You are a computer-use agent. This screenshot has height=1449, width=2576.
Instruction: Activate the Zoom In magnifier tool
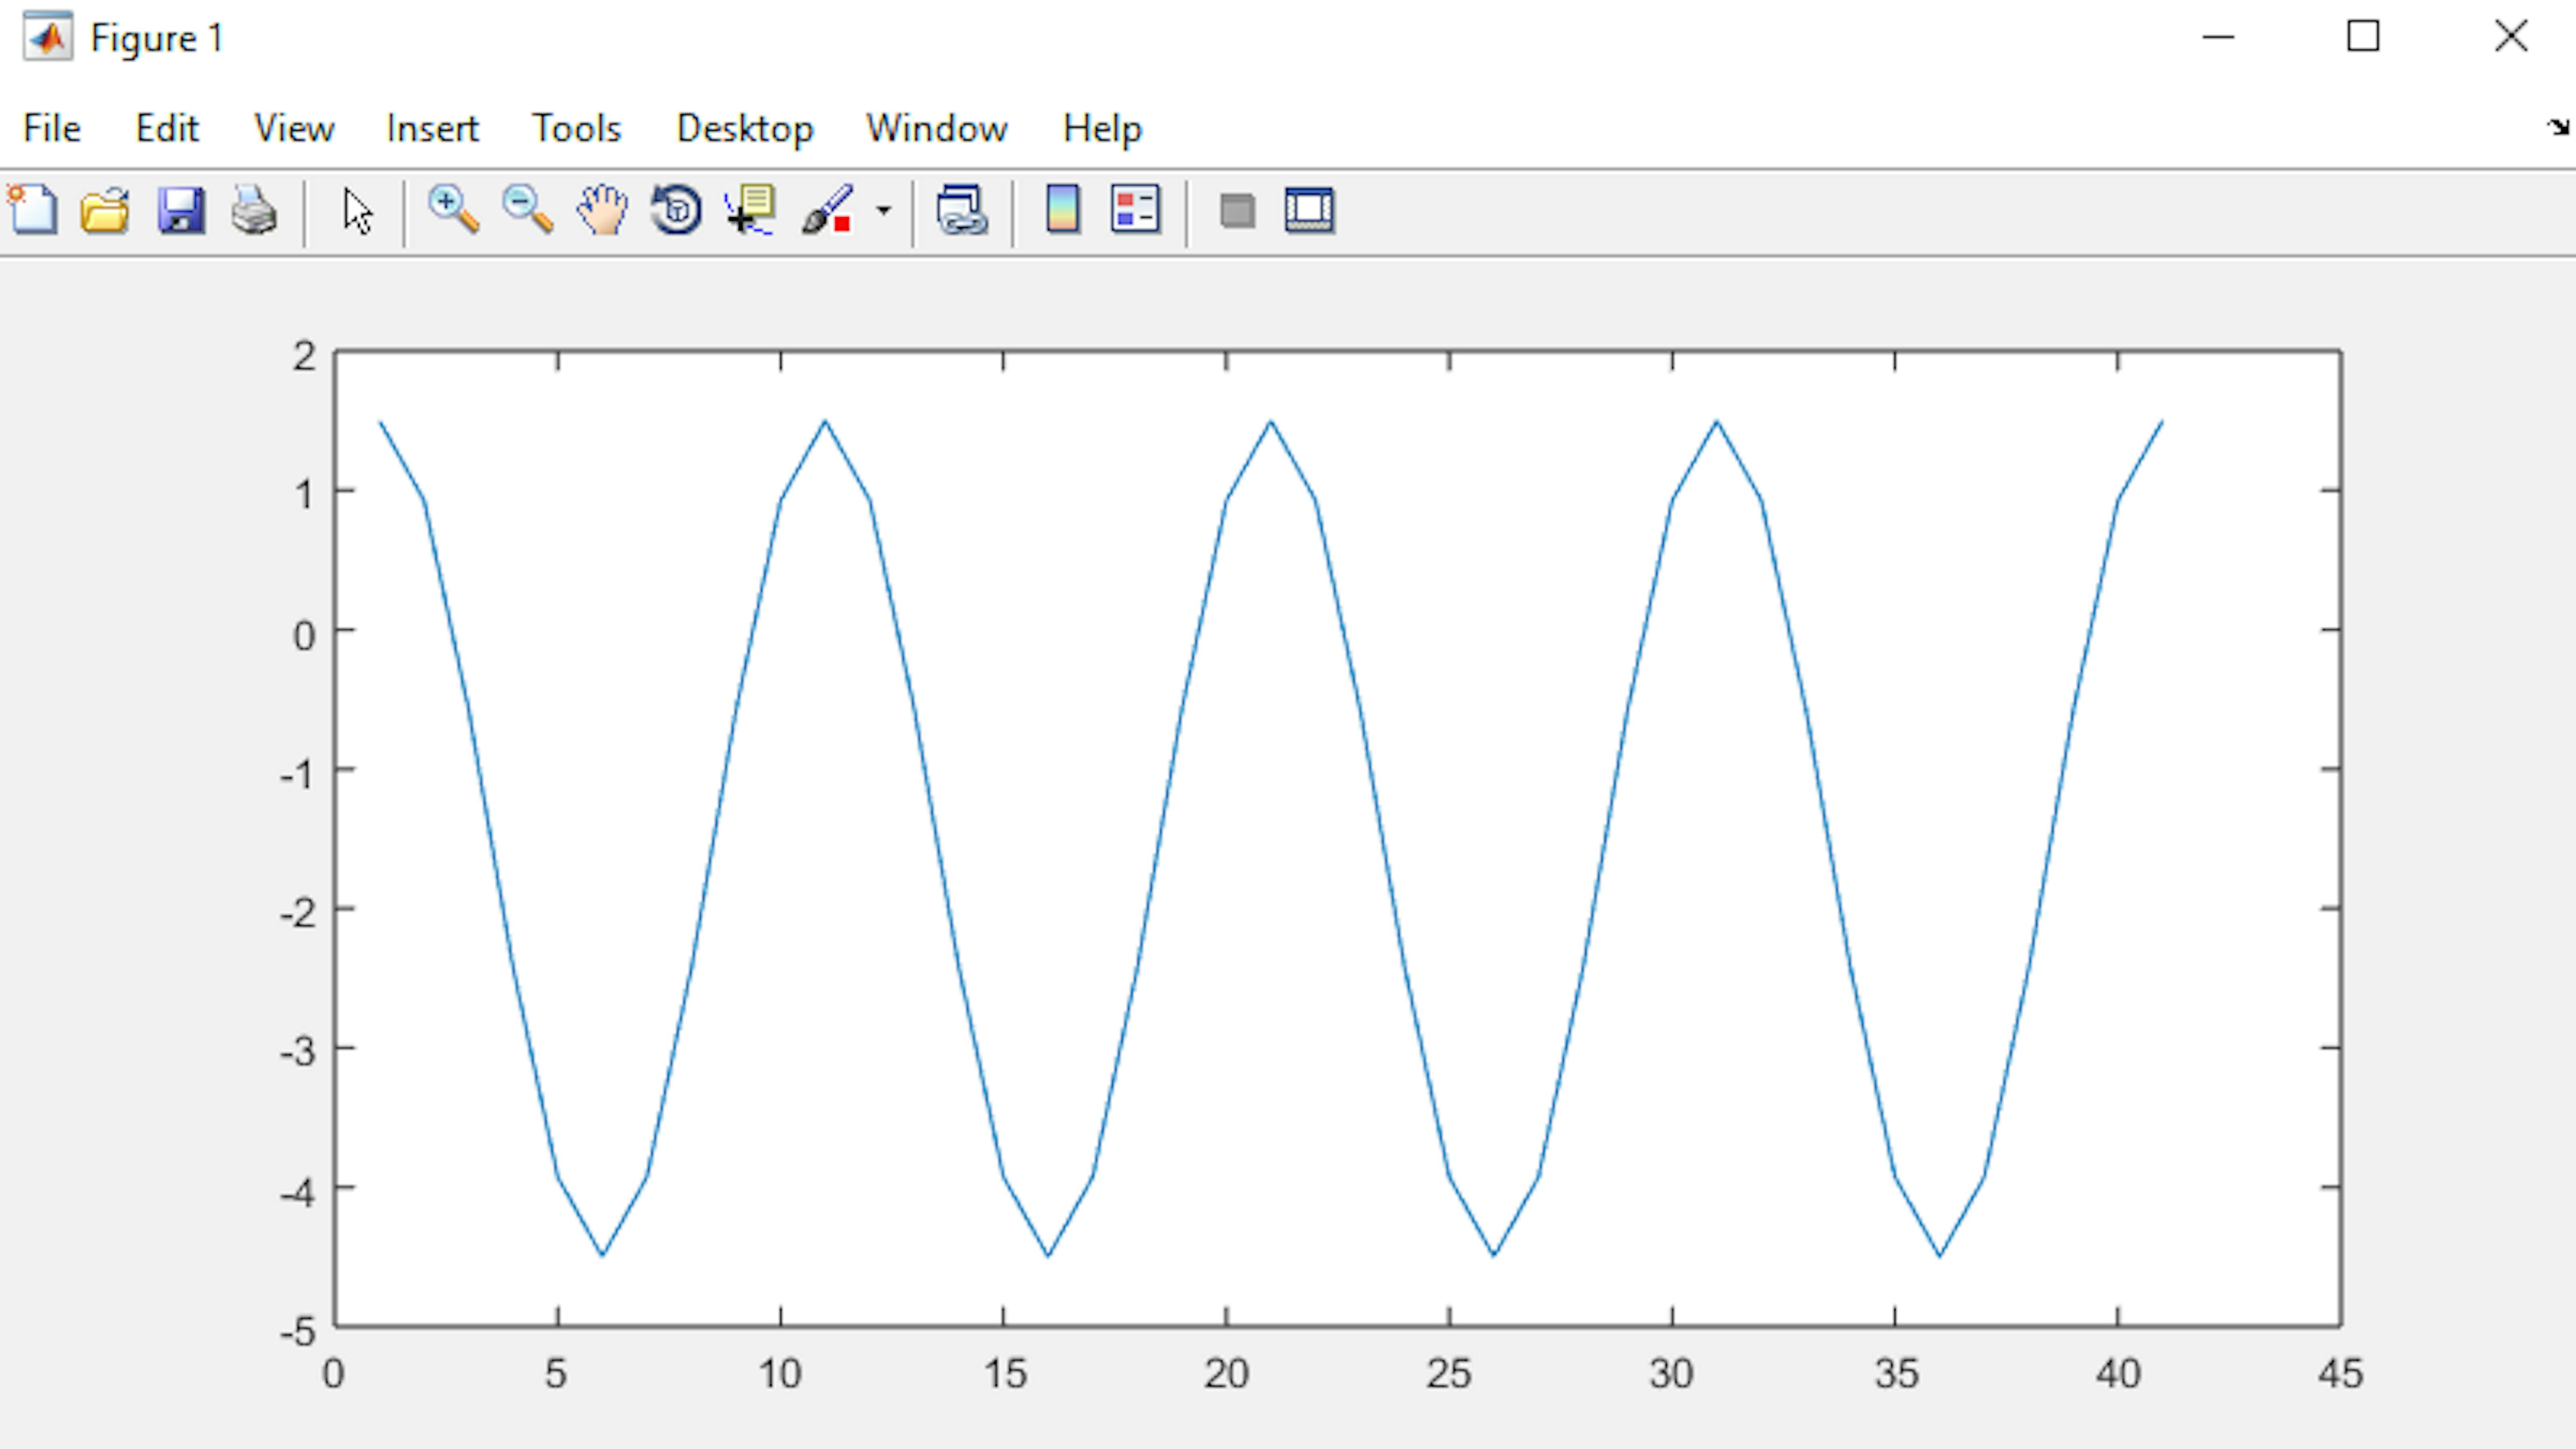(453, 210)
